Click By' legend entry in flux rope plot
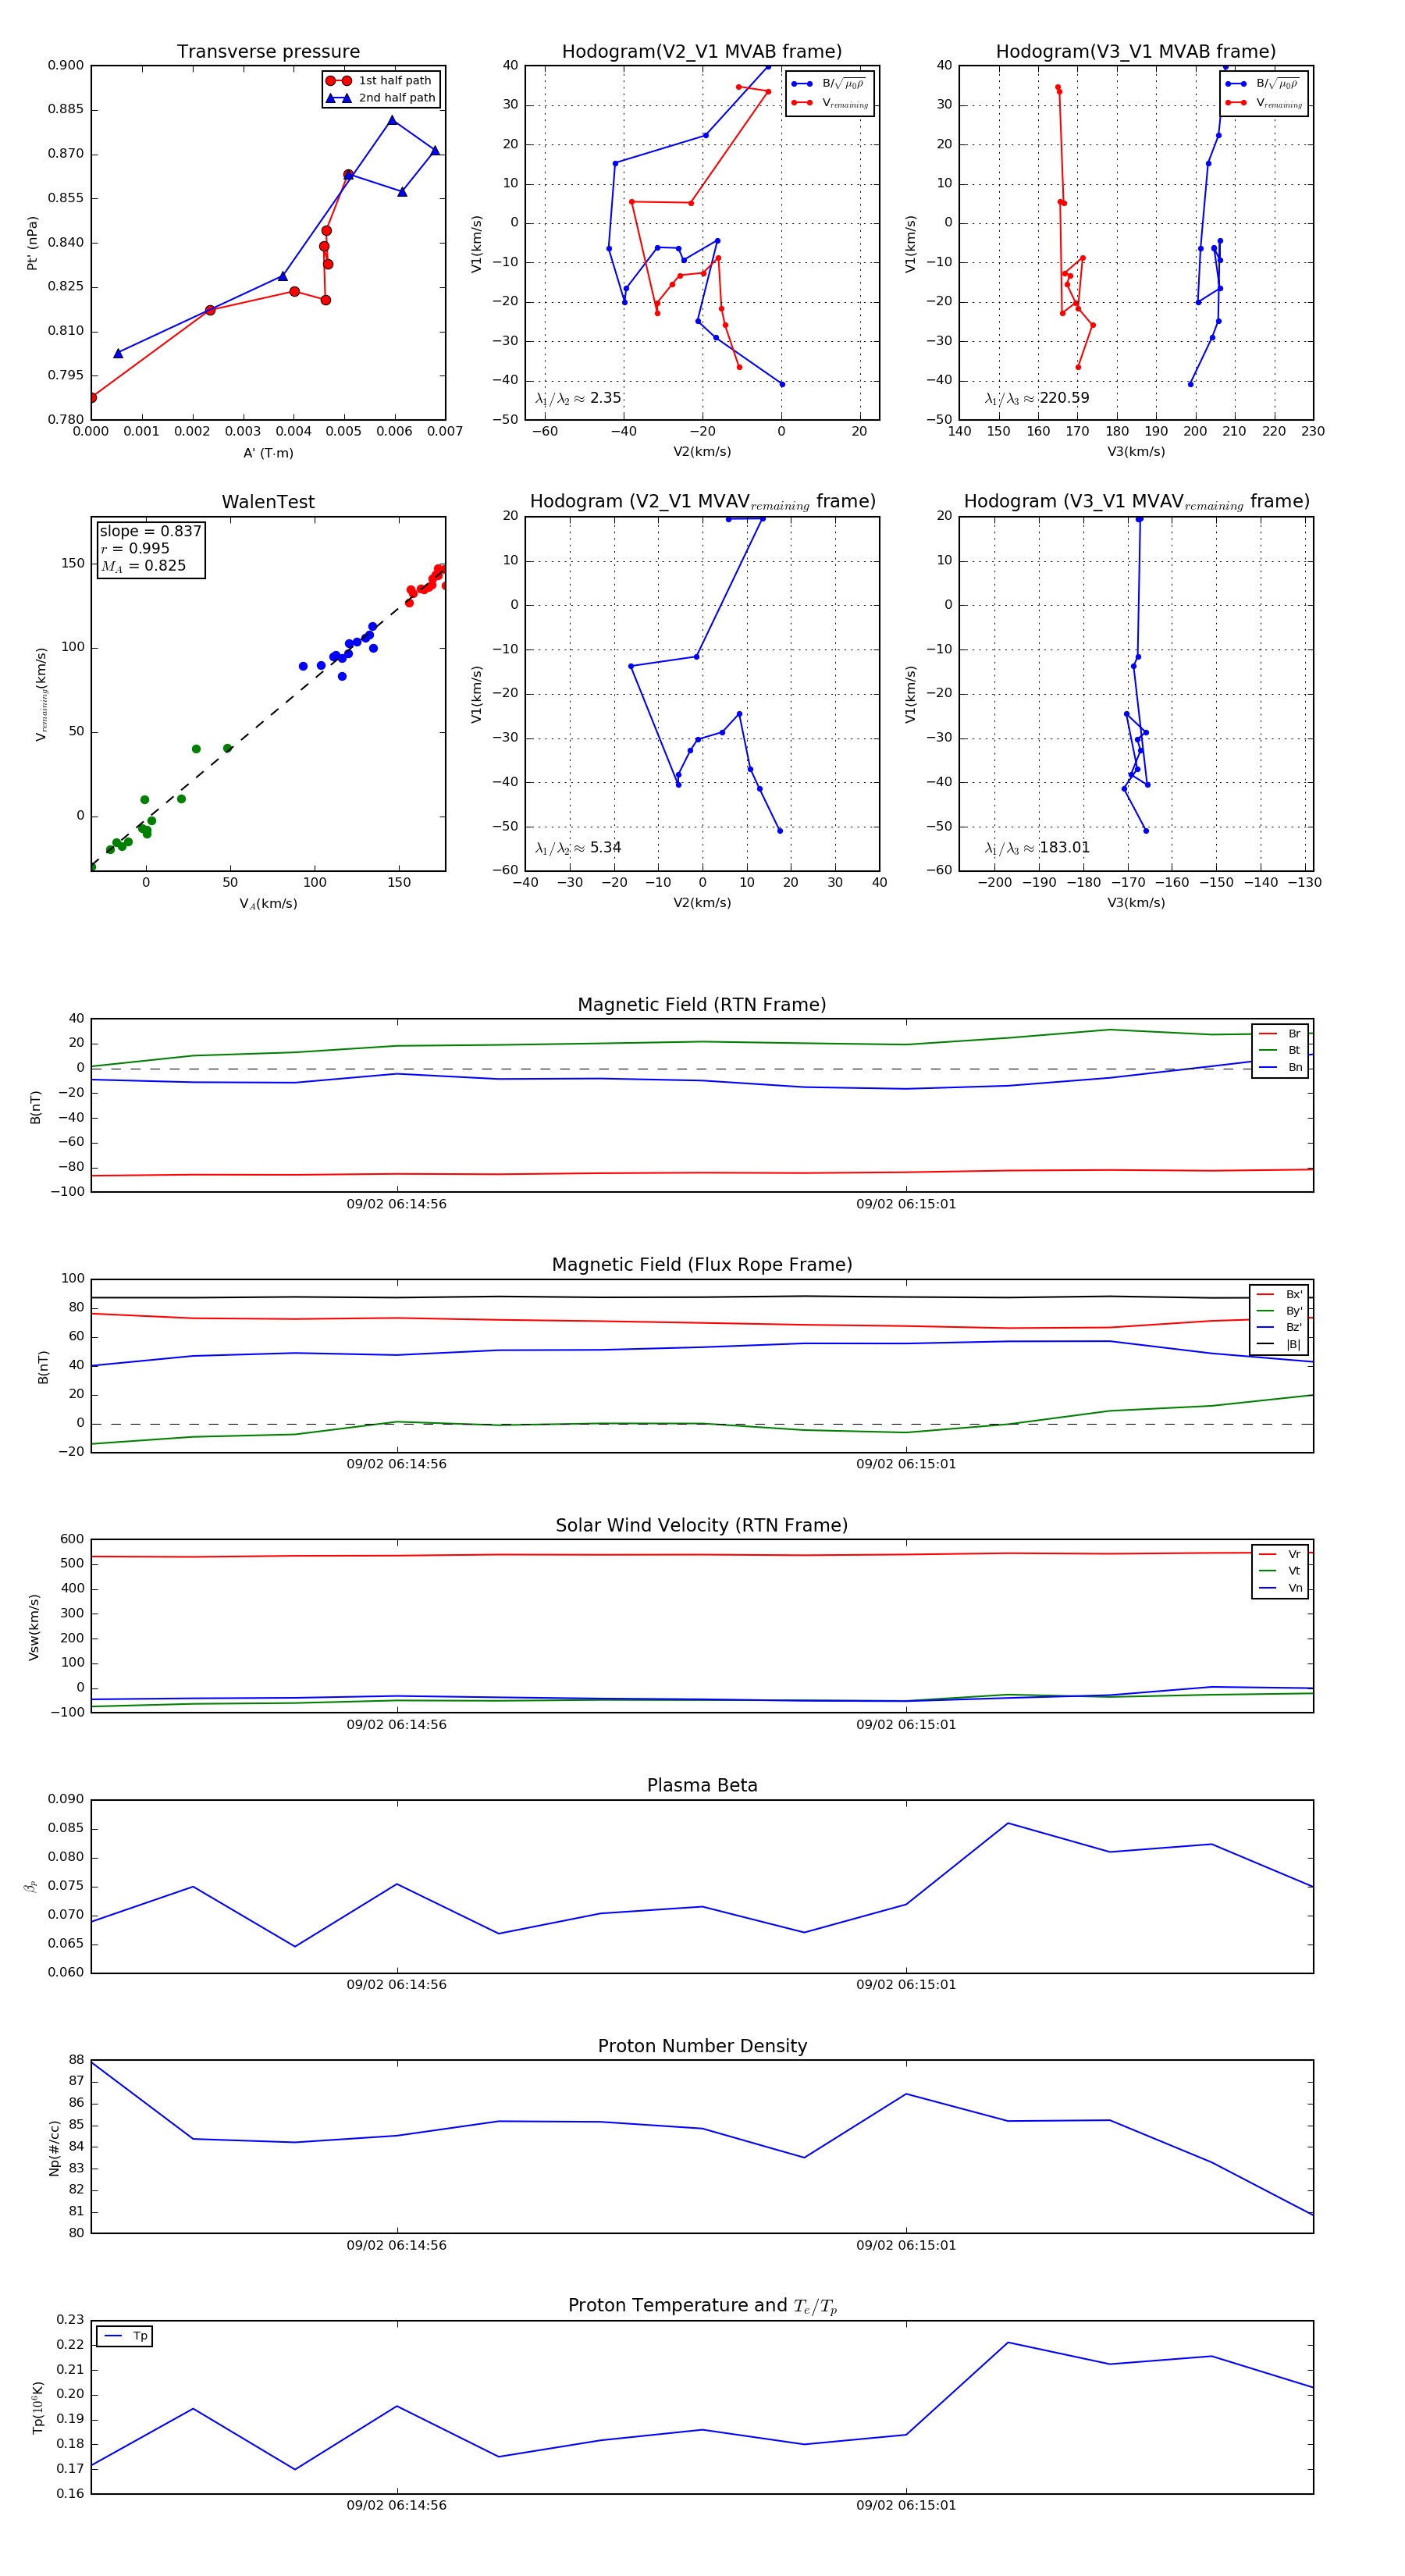Image resolution: width=1405 pixels, height=2576 pixels. click(x=1280, y=1311)
